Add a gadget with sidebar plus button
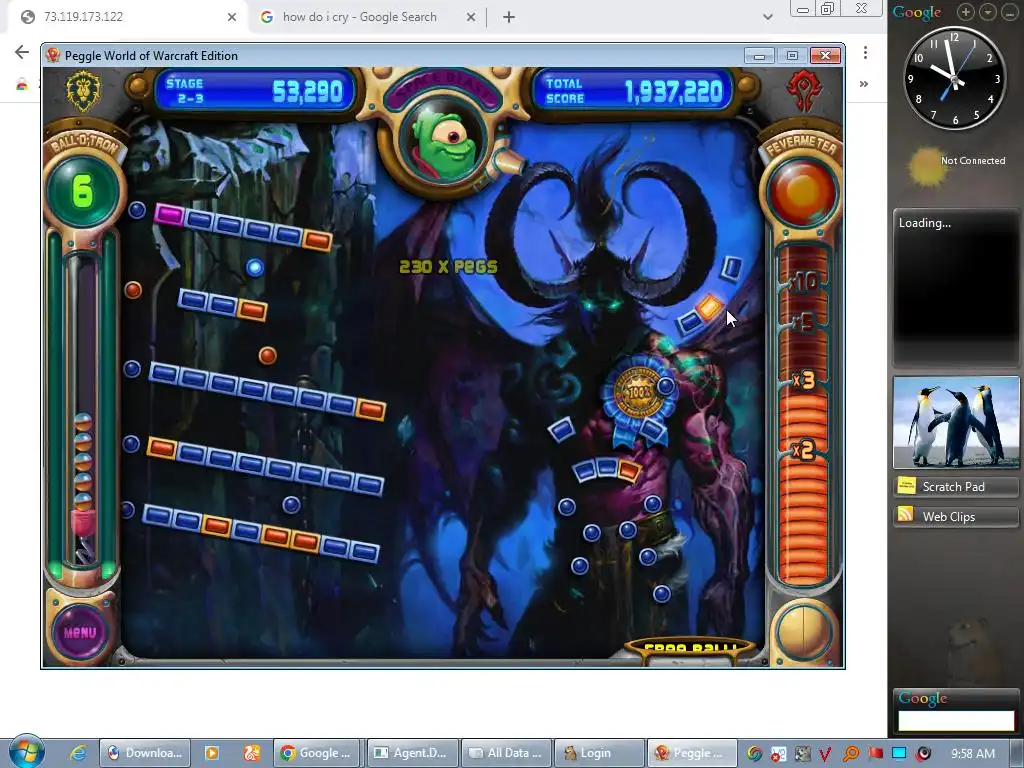Viewport: 1024px width, 768px height. (966, 12)
